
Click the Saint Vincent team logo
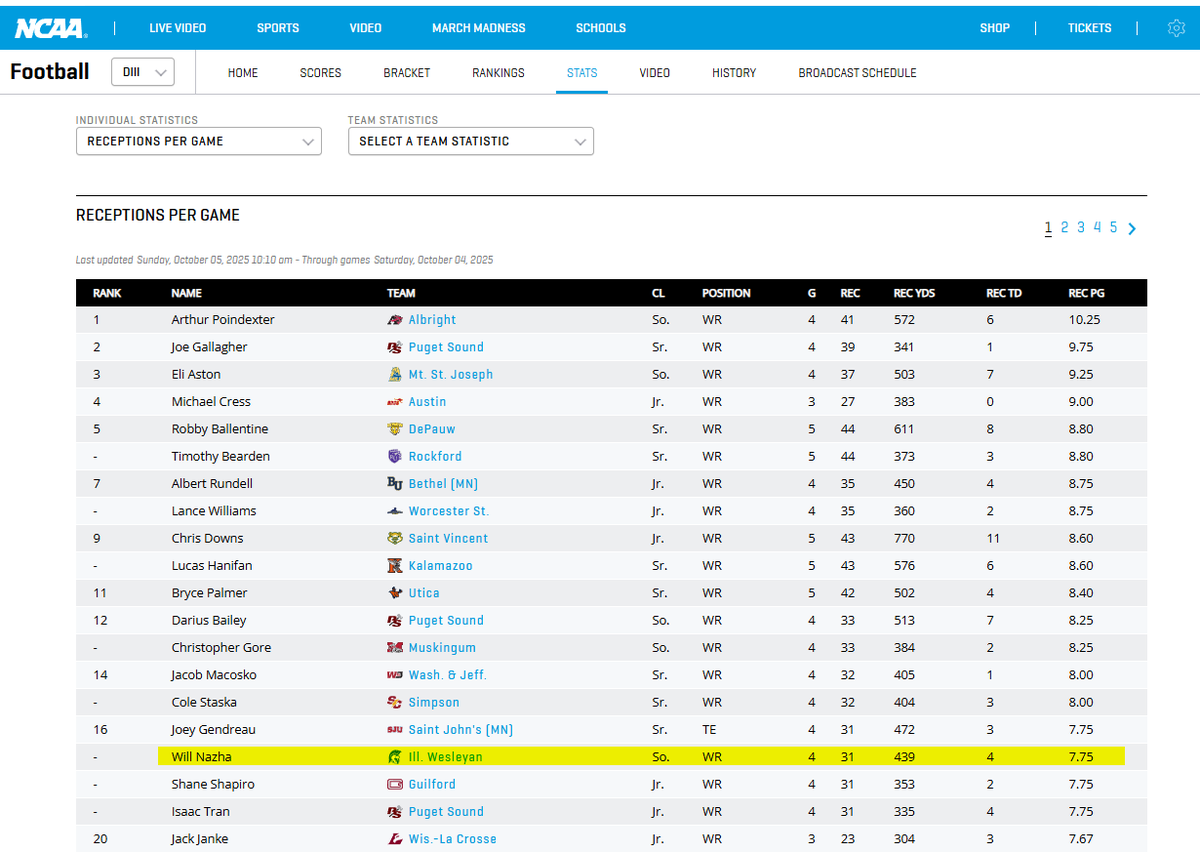(395, 539)
